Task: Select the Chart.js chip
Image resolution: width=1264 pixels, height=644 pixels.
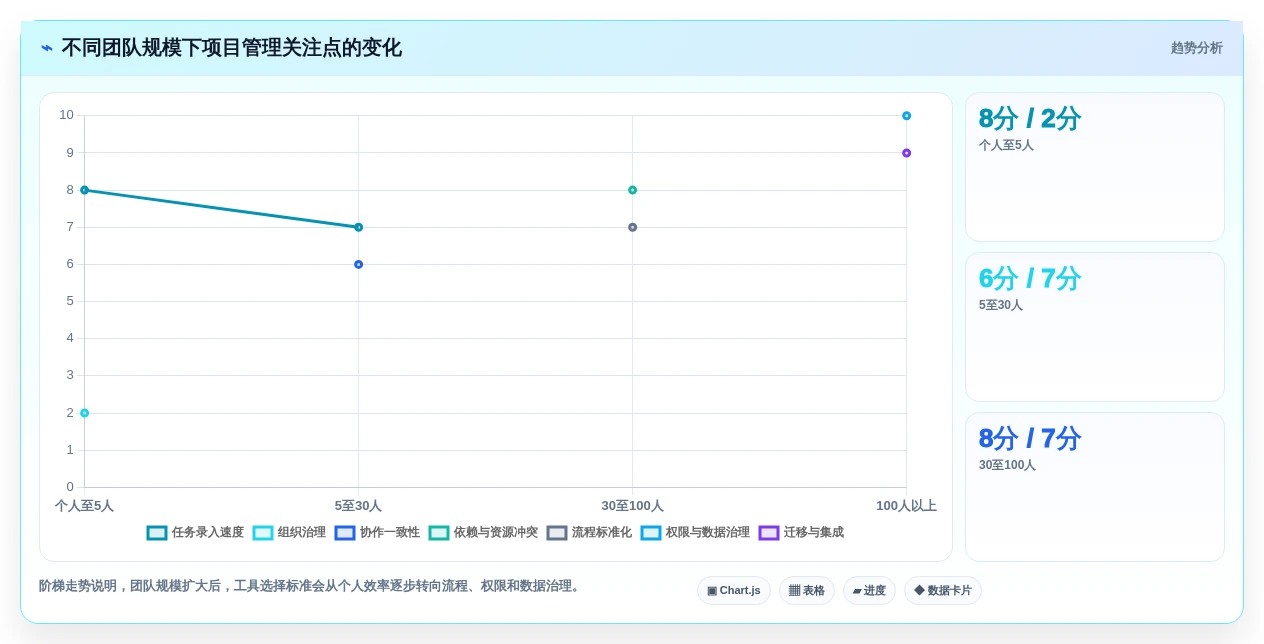Action: click(x=734, y=591)
